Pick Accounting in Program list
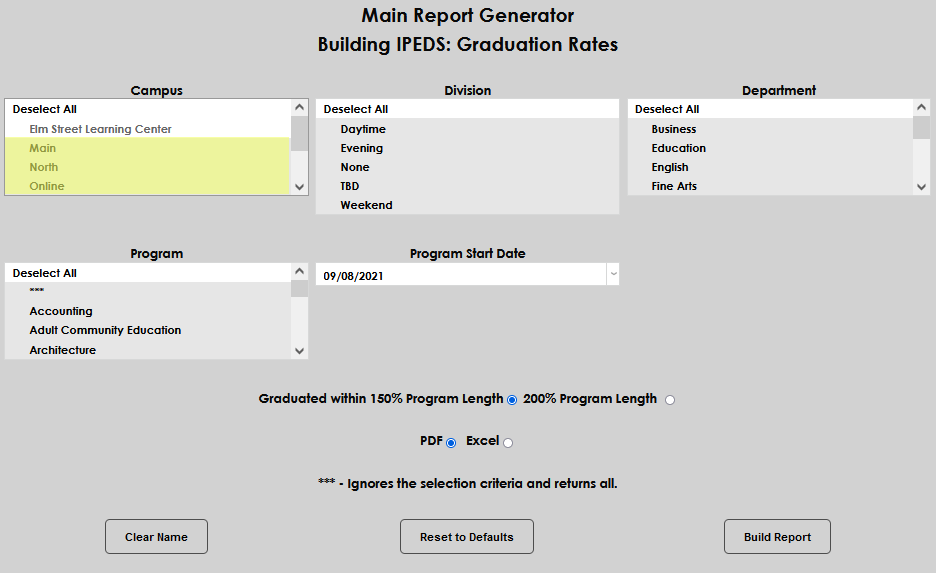 click(61, 311)
